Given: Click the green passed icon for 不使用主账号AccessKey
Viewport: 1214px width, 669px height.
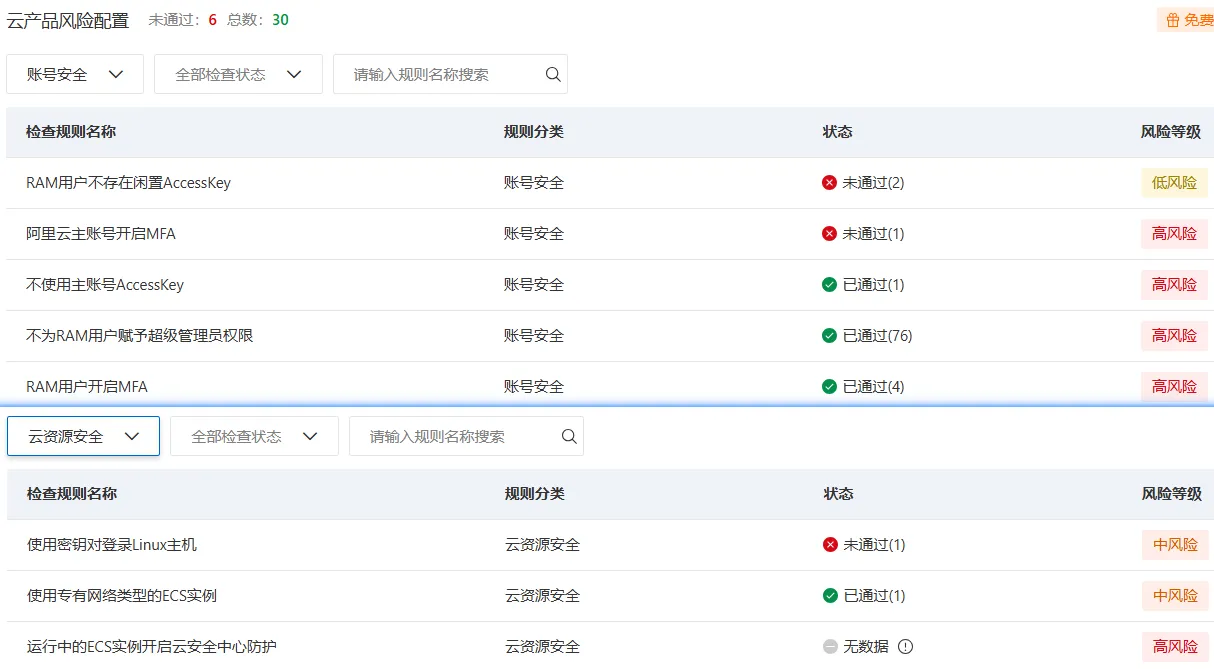Looking at the screenshot, I should click(829, 285).
